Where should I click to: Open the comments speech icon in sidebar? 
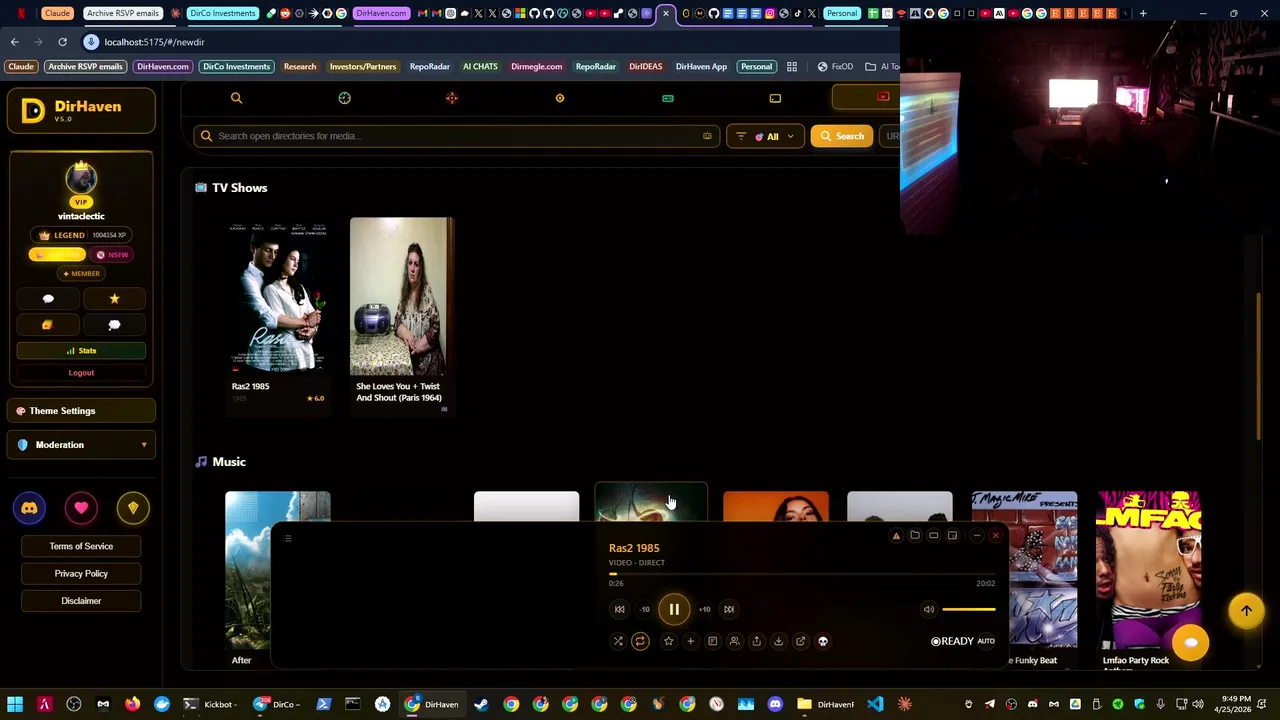(x=114, y=325)
